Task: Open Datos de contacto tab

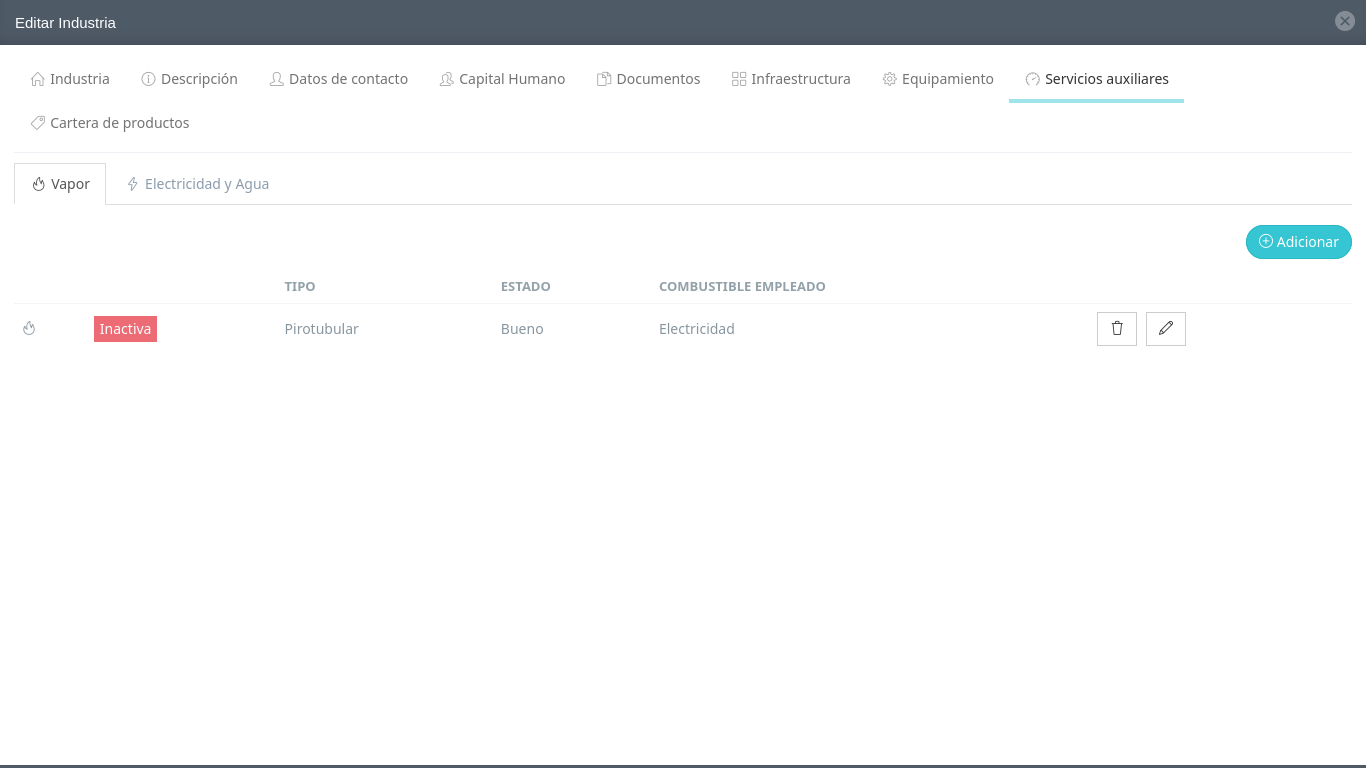Action: (x=338, y=79)
